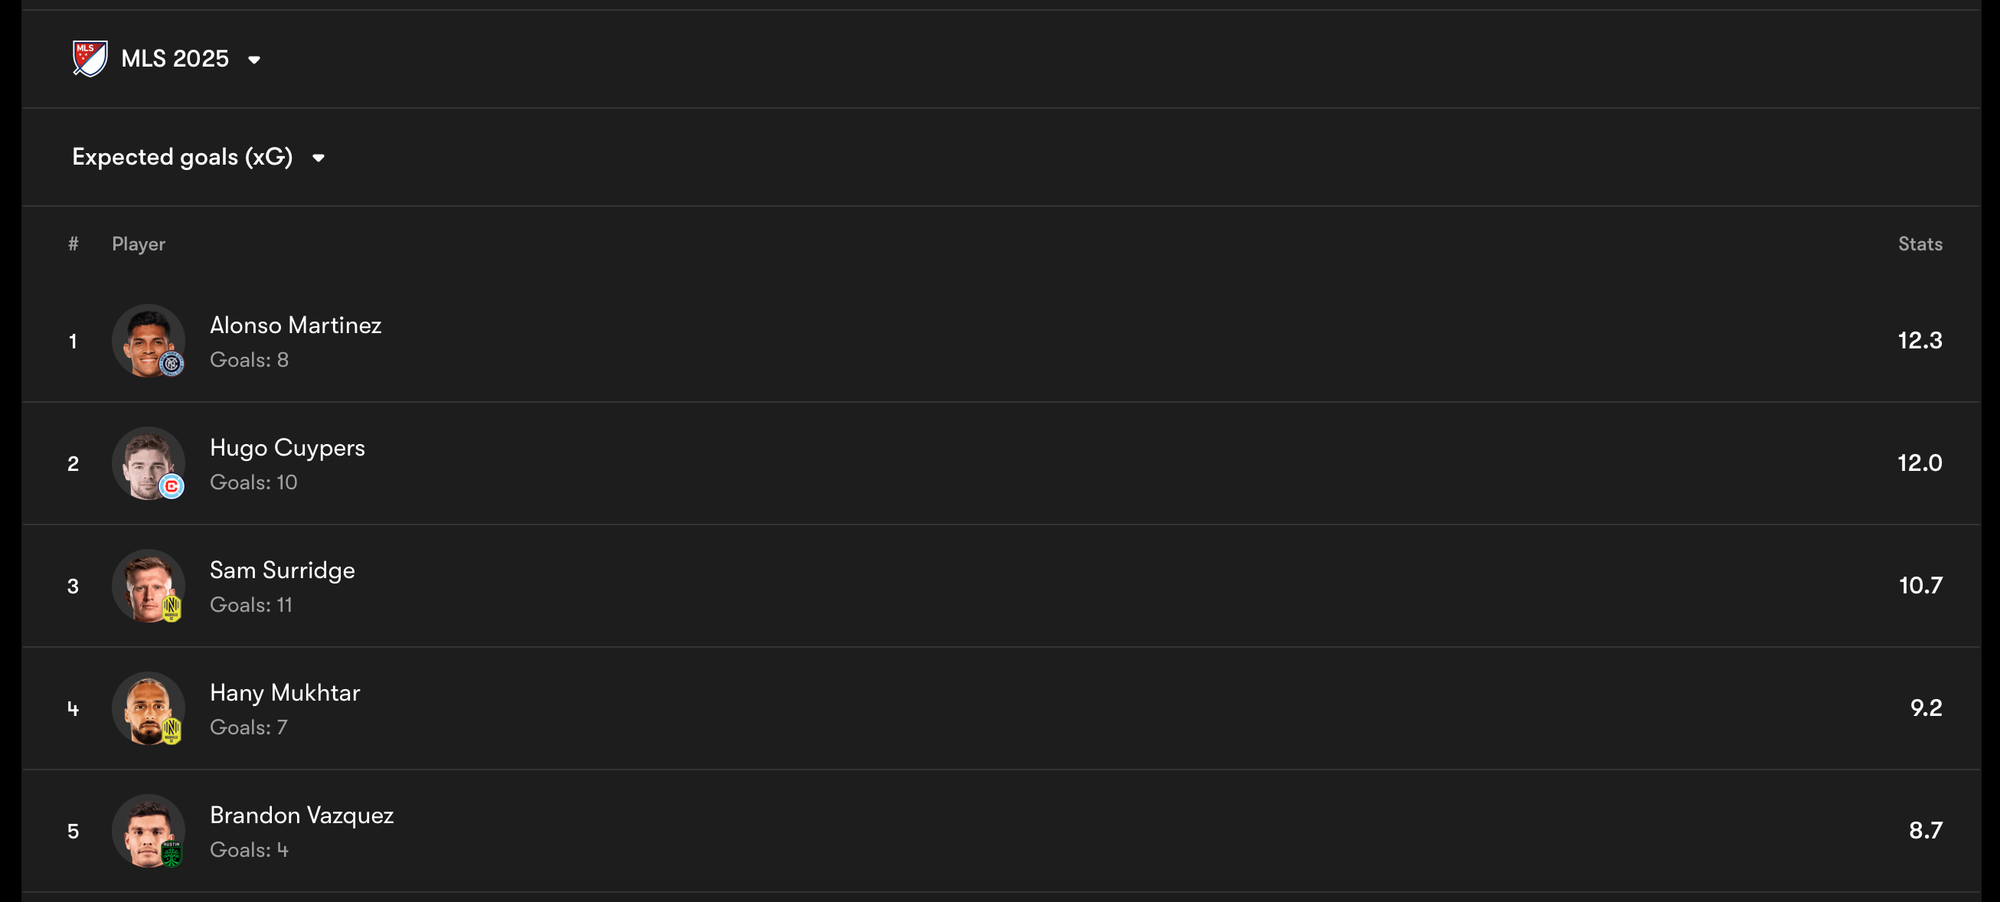Click the Stats column header
This screenshot has height=902, width=2000.
pyautogui.click(x=1920, y=244)
